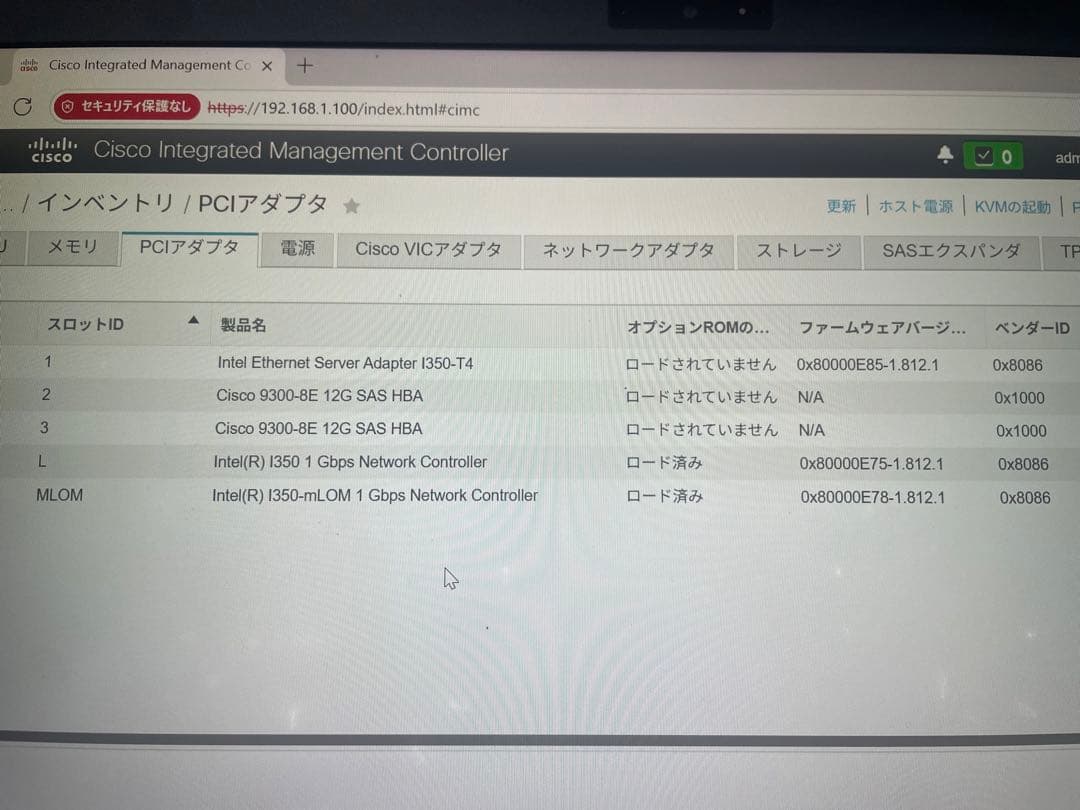Click the admin user menu
1080x810 pixels.
[x=1067, y=158]
